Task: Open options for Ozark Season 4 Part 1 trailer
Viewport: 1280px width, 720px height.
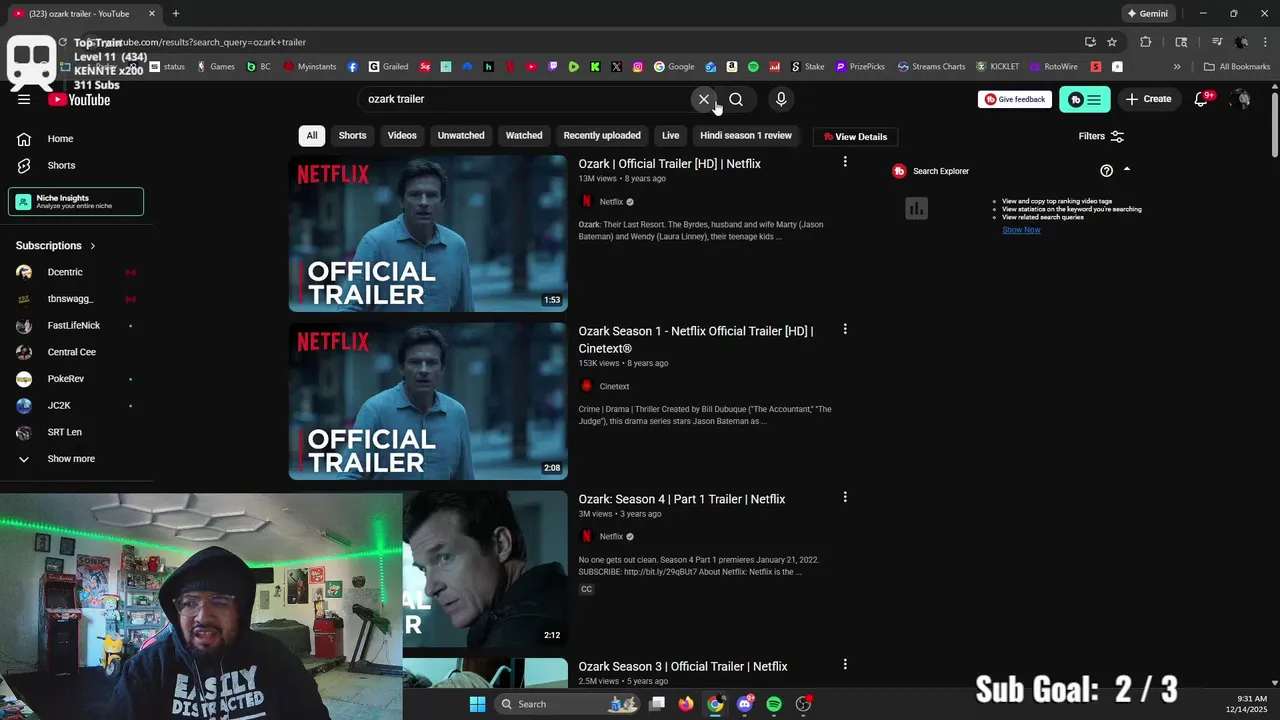Action: pyautogui.click(x=845, y=497)
